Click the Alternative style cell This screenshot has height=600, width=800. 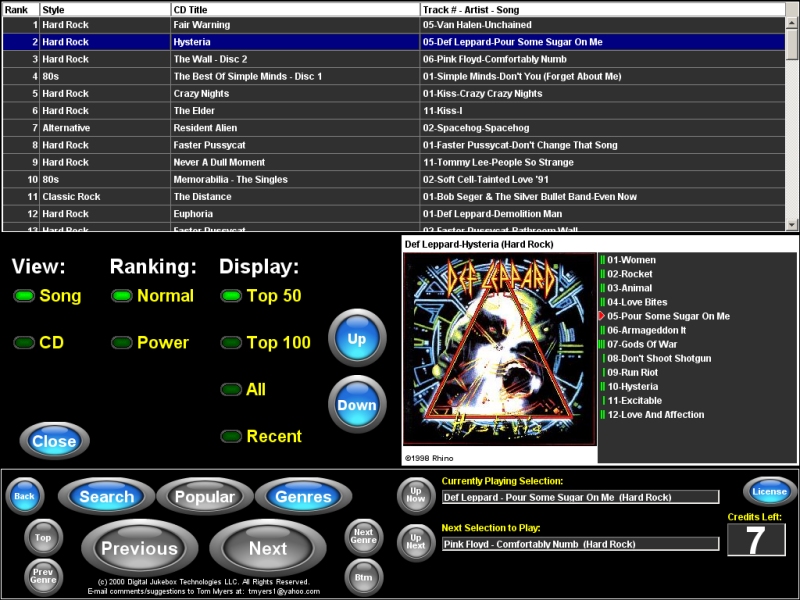coord(105,128)
